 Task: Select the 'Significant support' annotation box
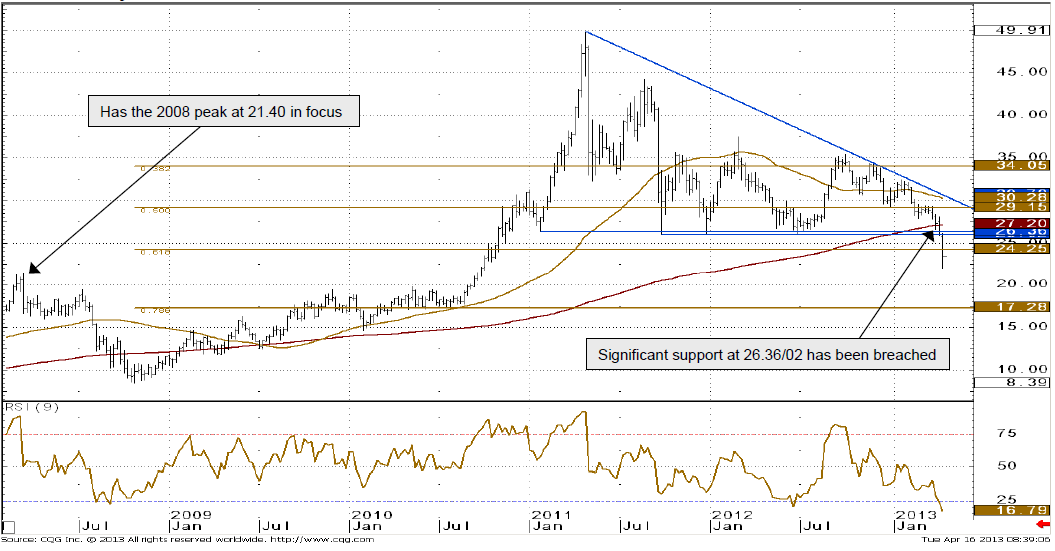tap(766, 354)
